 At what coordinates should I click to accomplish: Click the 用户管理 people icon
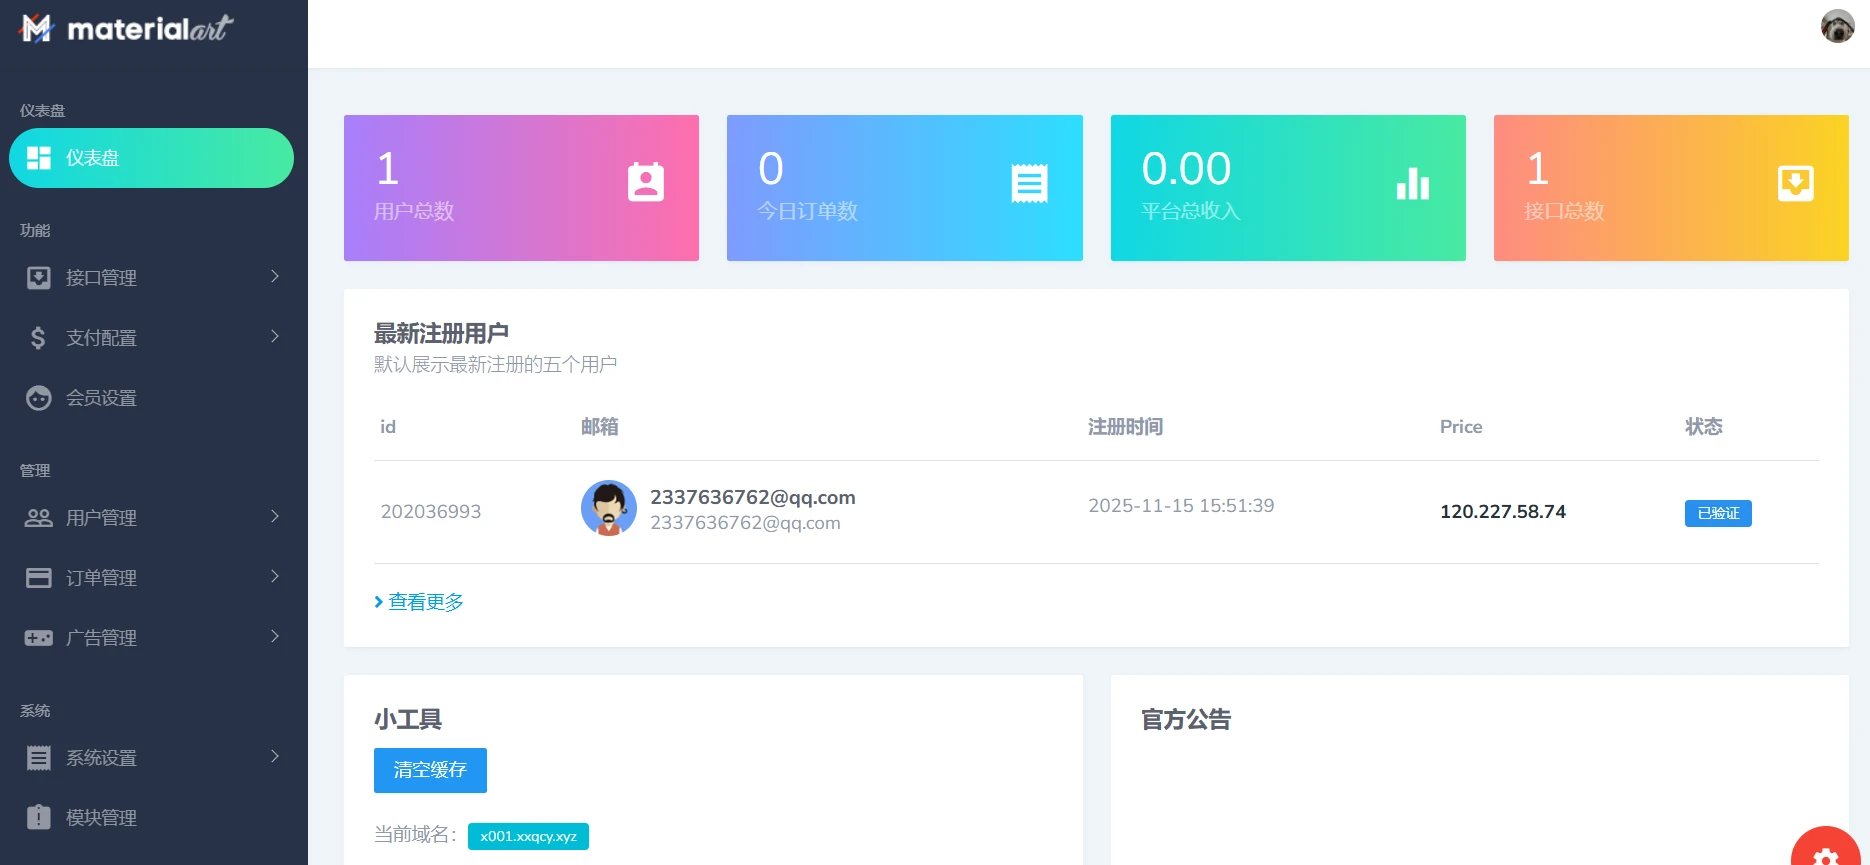click(39, 518)
